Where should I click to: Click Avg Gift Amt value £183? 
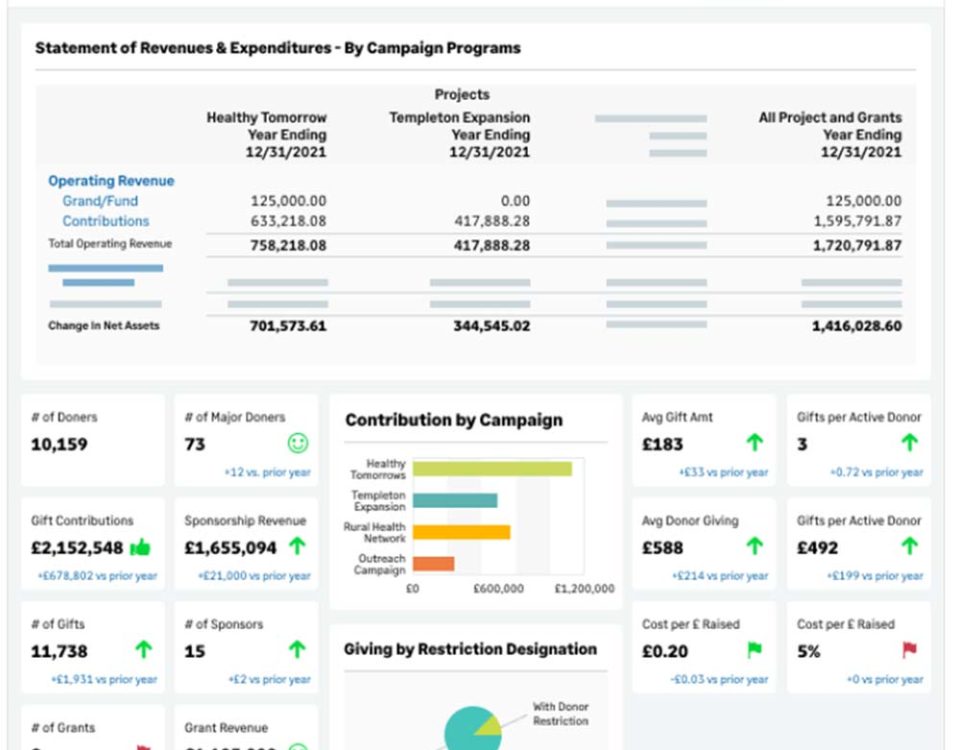pyautogui.click(x=662, y=444)
